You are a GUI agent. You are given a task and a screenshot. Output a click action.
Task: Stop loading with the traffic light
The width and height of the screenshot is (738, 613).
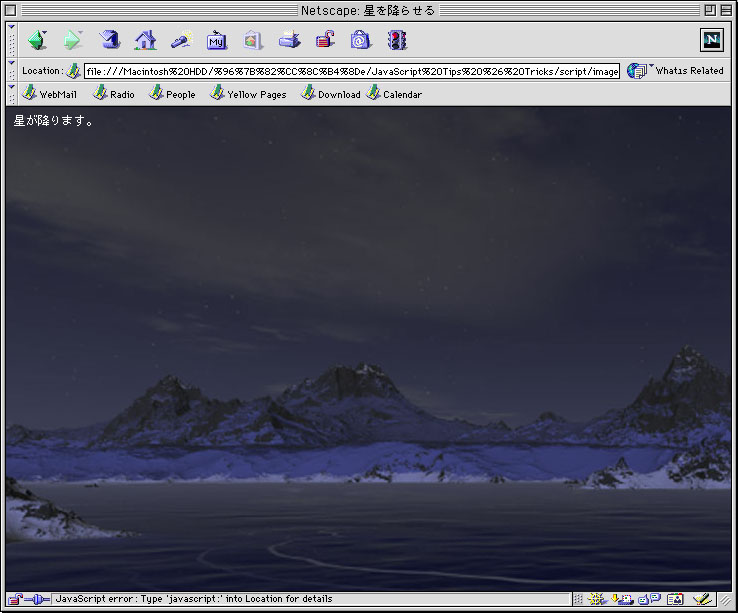397,40
